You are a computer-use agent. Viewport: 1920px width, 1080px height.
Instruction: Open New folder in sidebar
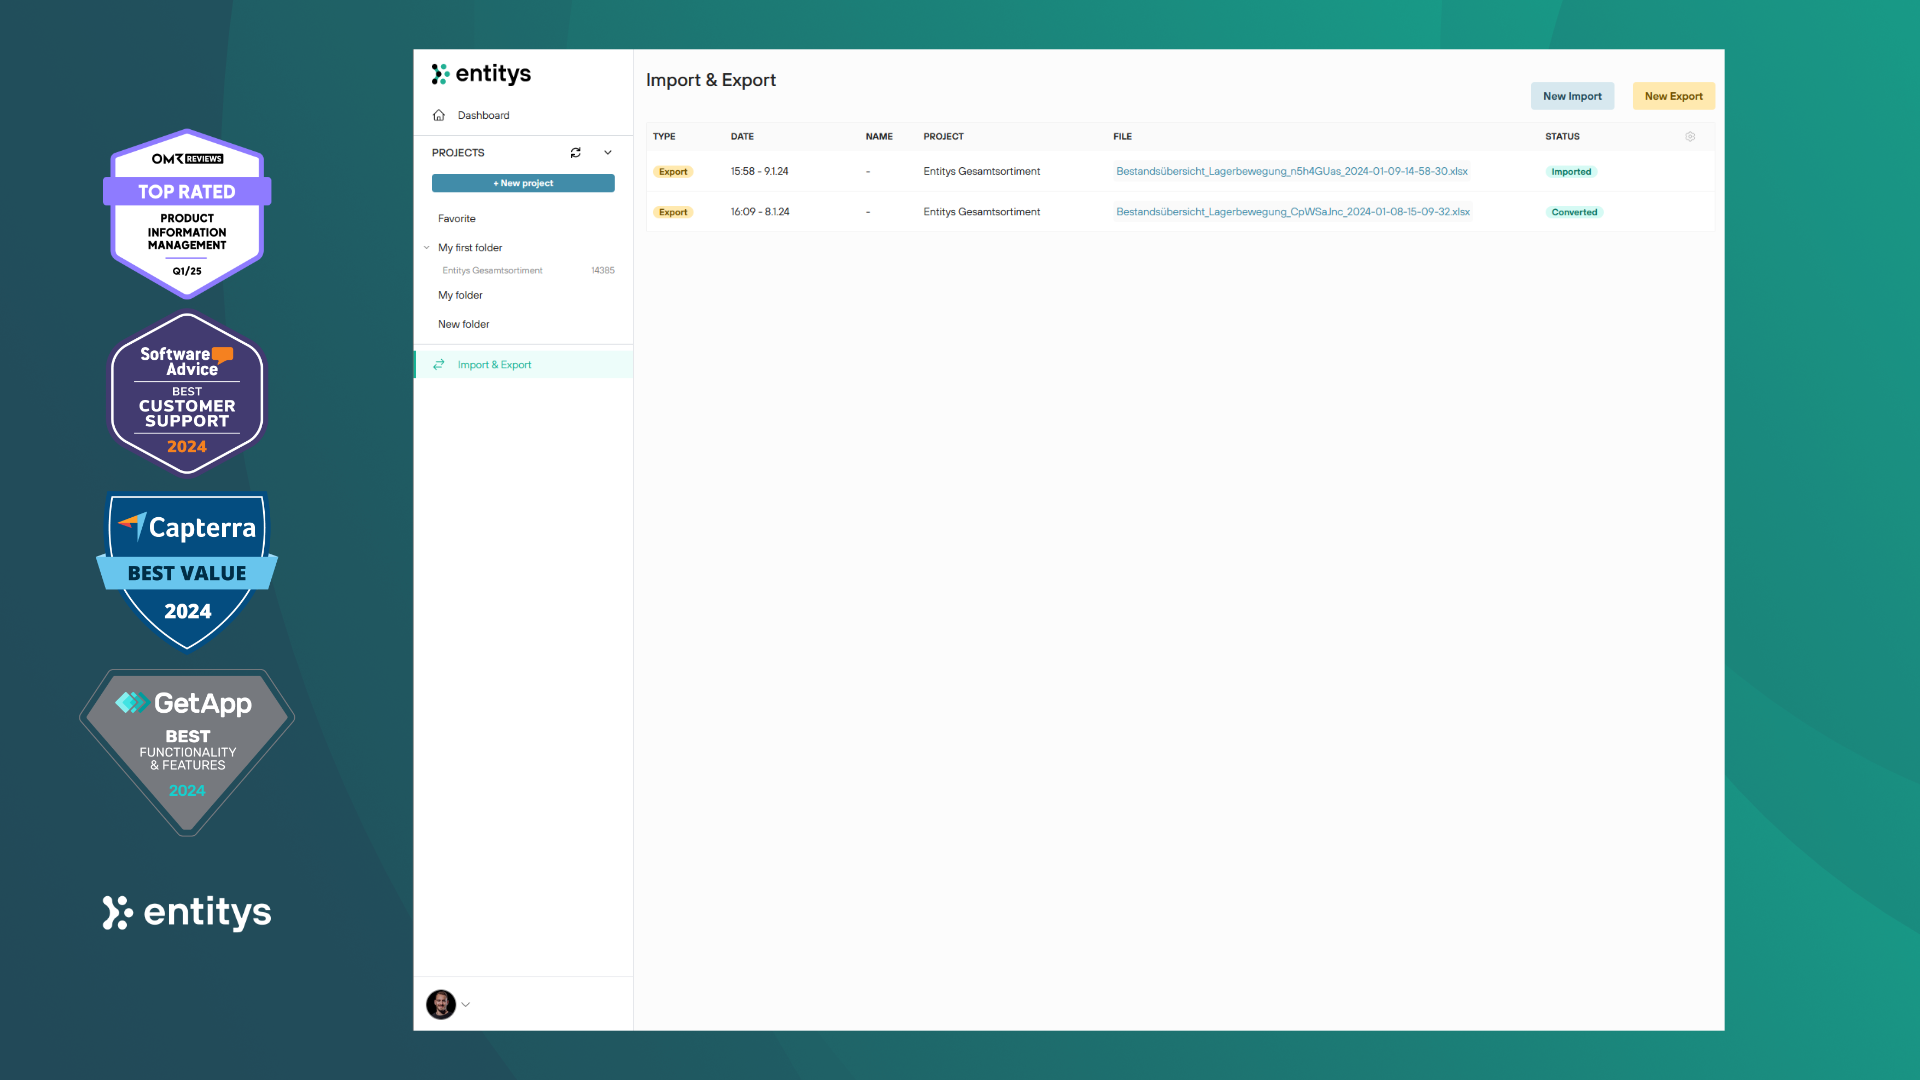tap(463, 325)
